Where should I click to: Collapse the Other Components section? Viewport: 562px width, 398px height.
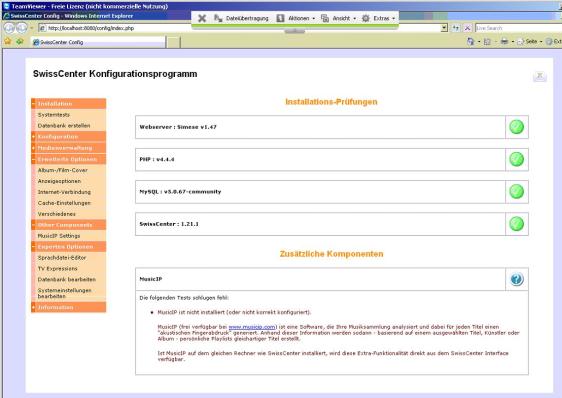pyautogui.click(x=68, y=225)
